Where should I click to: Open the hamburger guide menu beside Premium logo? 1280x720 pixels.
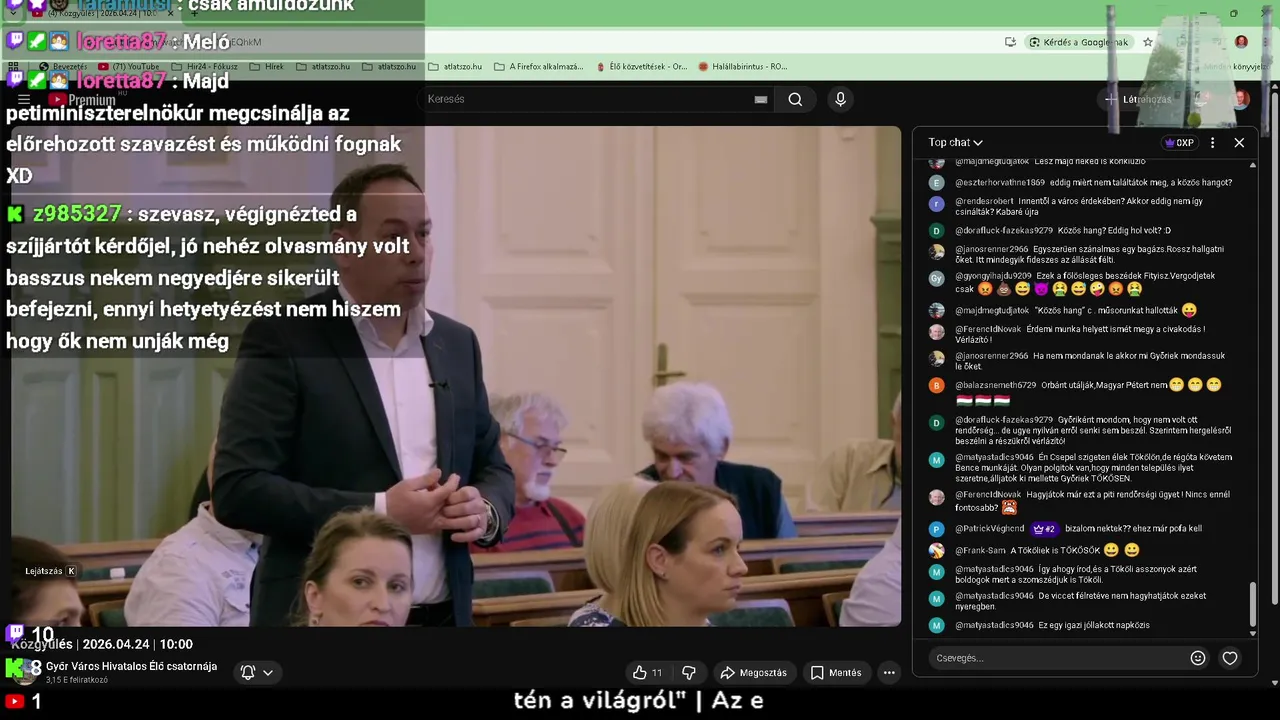pos(24,99)
